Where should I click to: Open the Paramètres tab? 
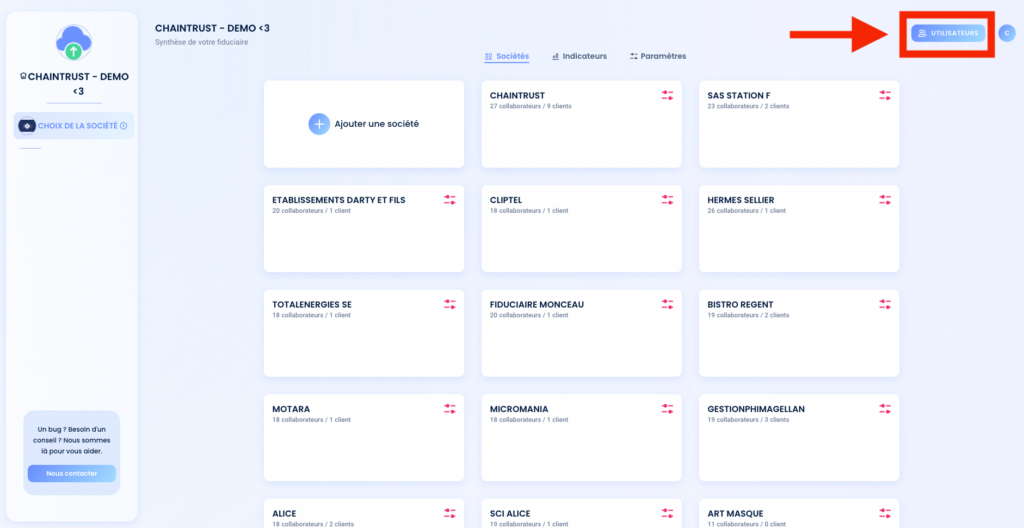658,56
